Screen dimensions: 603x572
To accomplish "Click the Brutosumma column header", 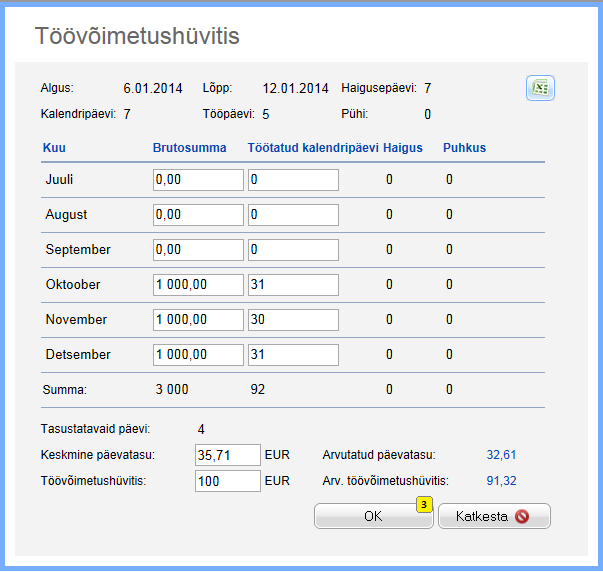I will (189, 148).
